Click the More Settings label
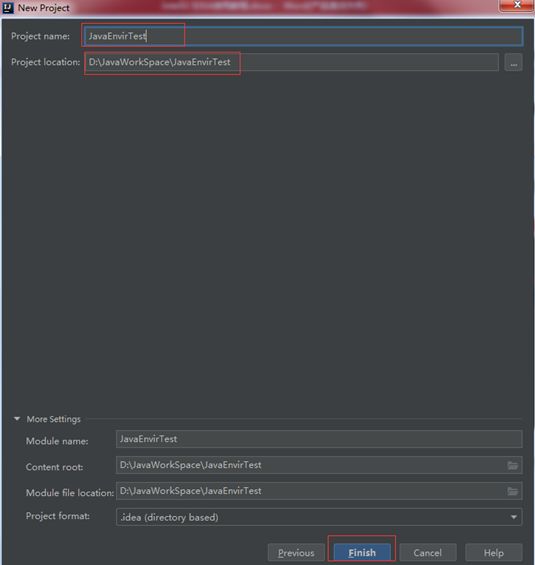The height and width of the screenshot is (565, 535). [53, 419]
